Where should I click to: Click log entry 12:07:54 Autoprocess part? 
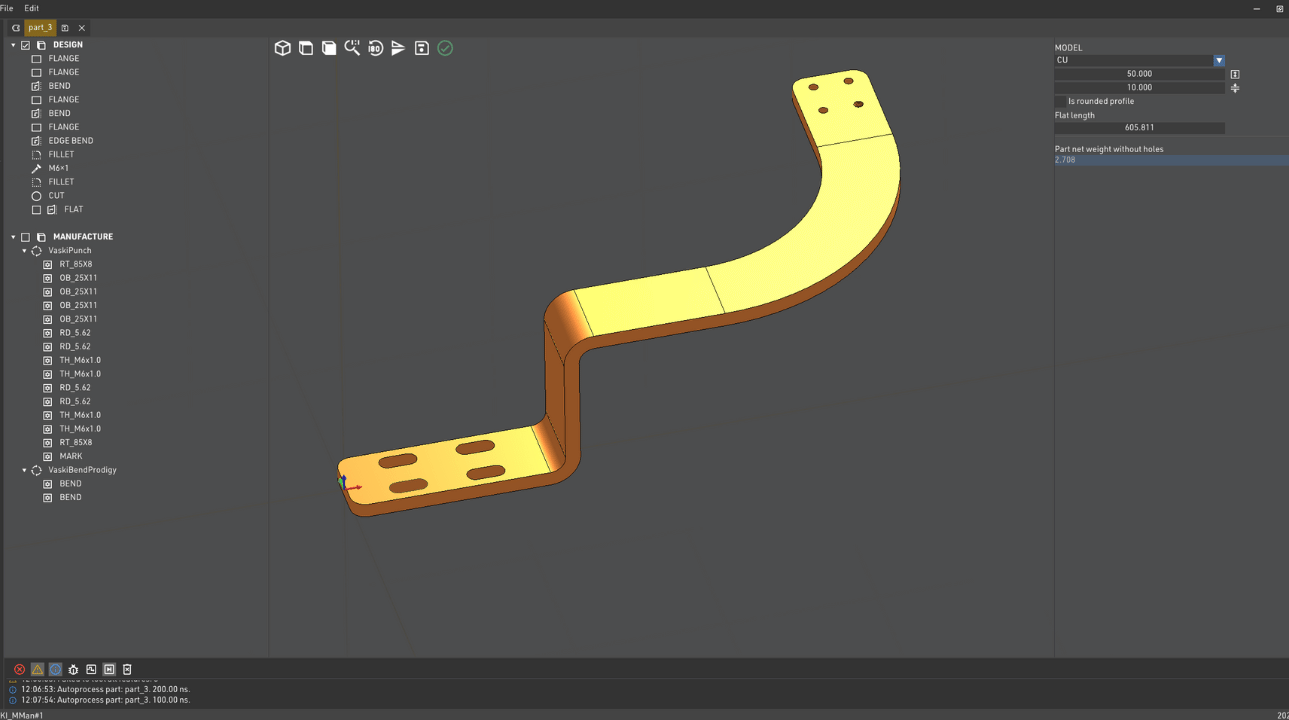(105, 700)
